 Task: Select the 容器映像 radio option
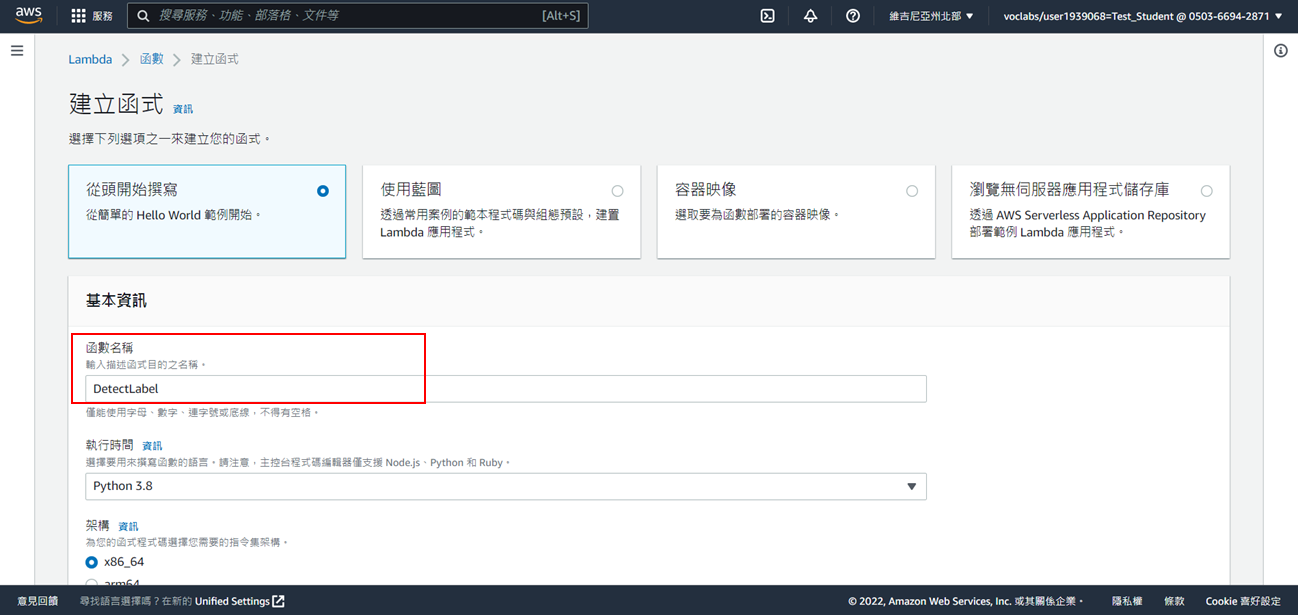912,191
